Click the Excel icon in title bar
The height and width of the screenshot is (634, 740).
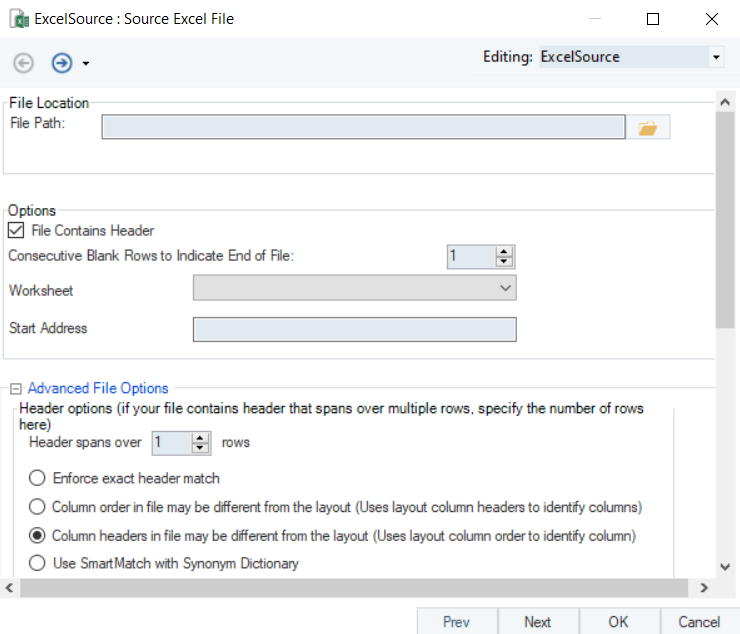click(17, 19)
